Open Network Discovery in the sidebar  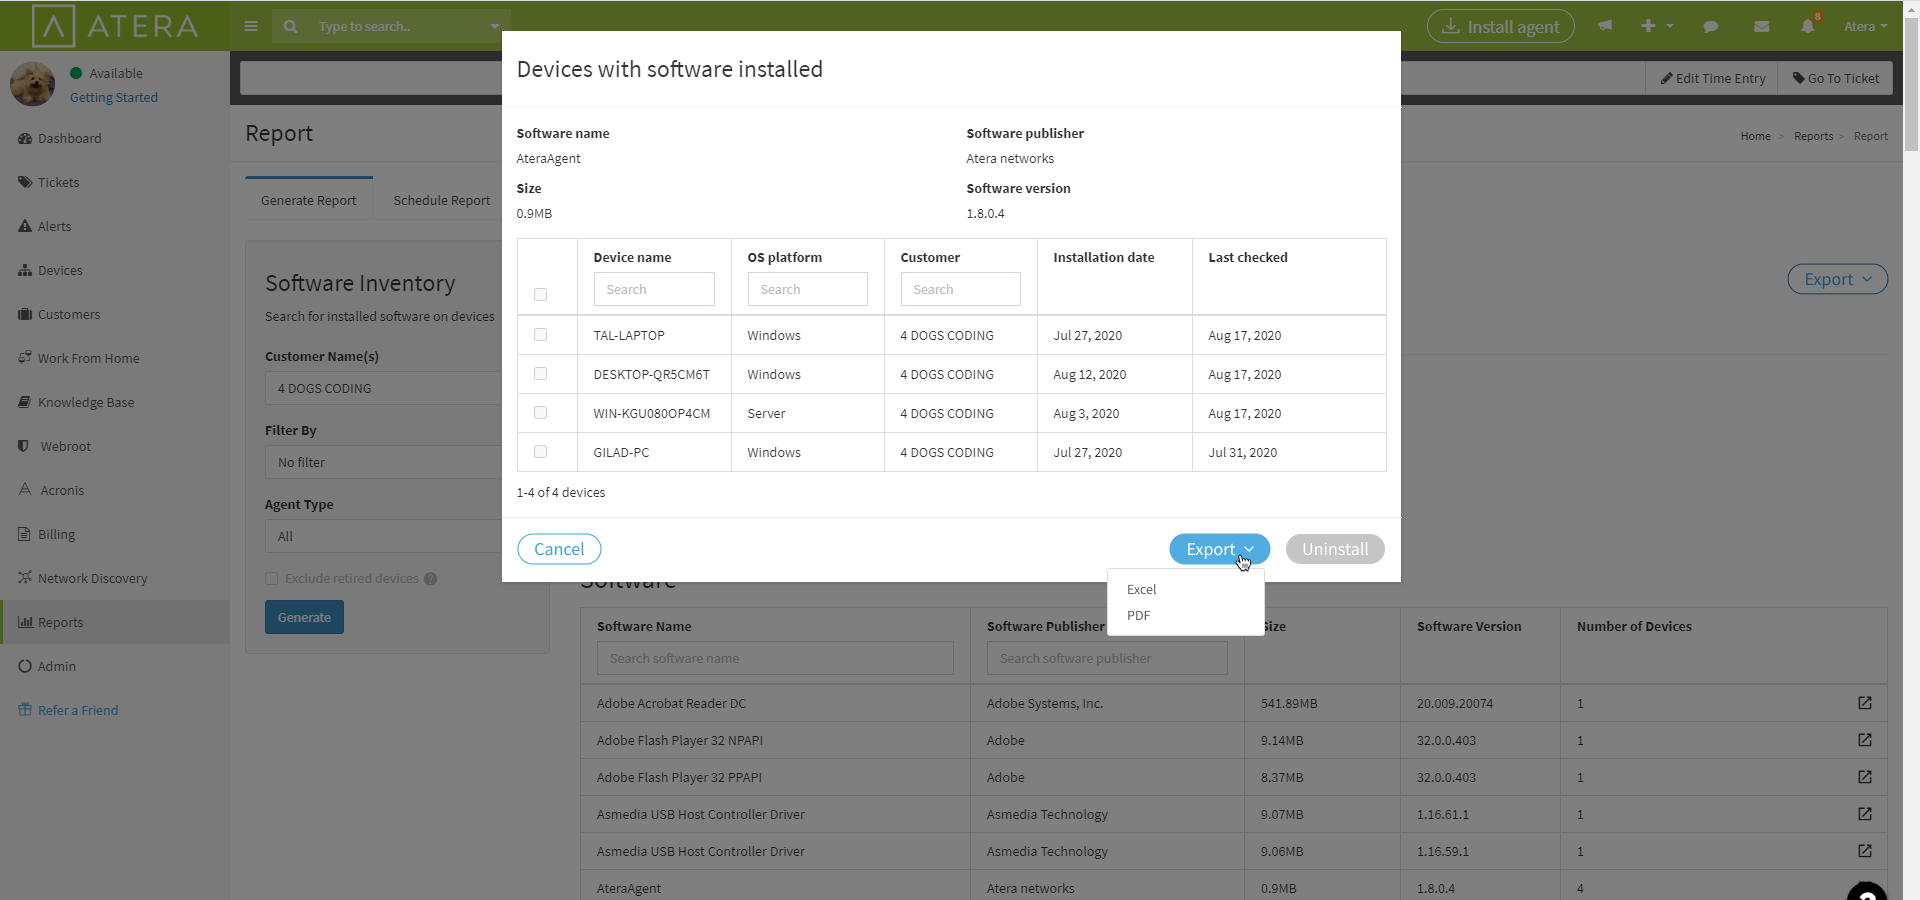point(92,578)
